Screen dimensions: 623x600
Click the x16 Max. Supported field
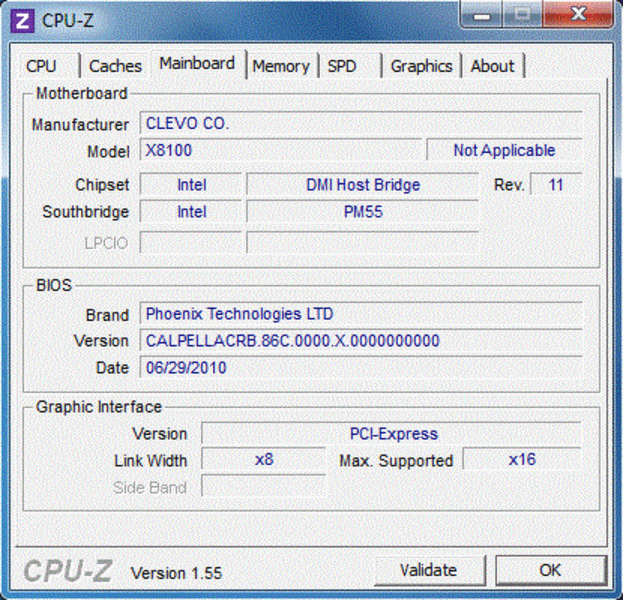[522, 460]
